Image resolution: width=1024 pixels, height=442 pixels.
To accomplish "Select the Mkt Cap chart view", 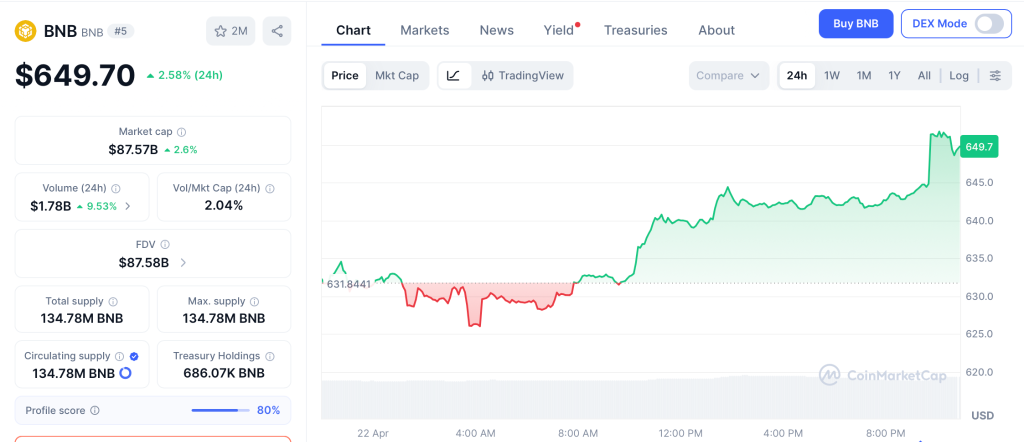I will coord(397,76).
